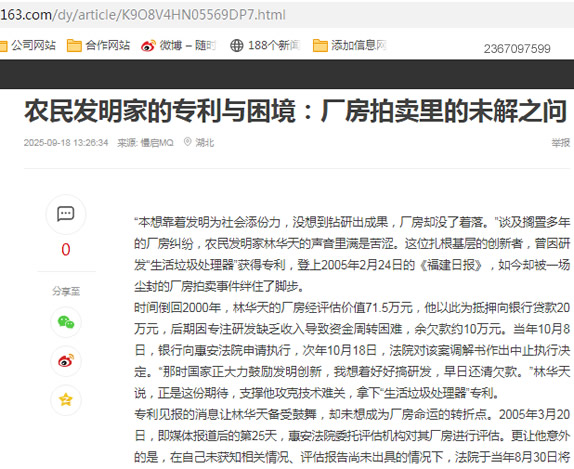Click the 188个新闻 bookmark label

275,45
